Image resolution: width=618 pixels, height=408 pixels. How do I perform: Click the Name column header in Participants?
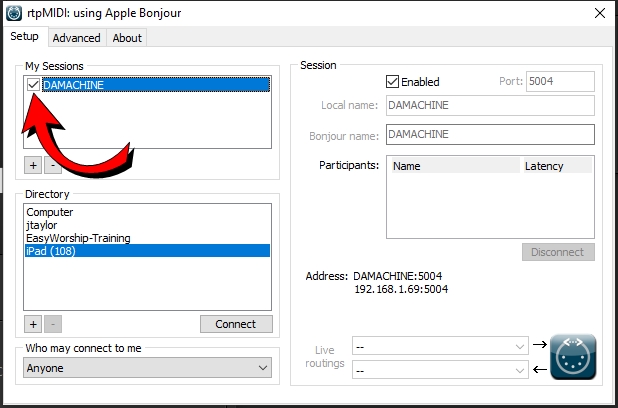click(x=455, y=166)
